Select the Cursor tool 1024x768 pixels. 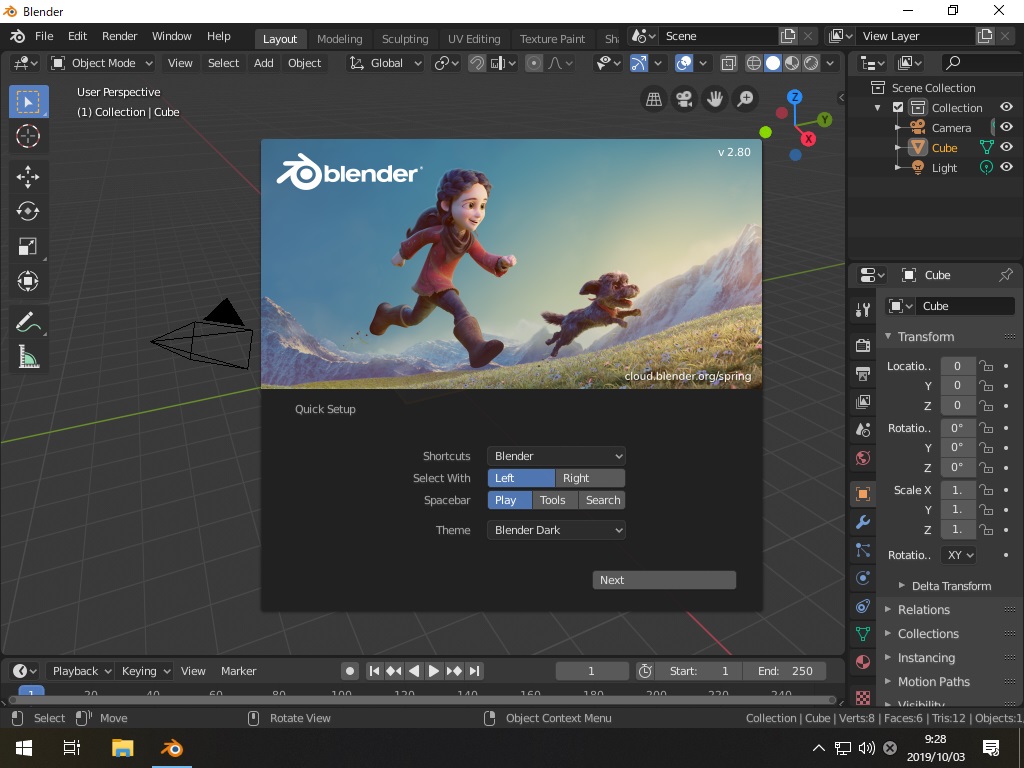(x=28, y=136)
